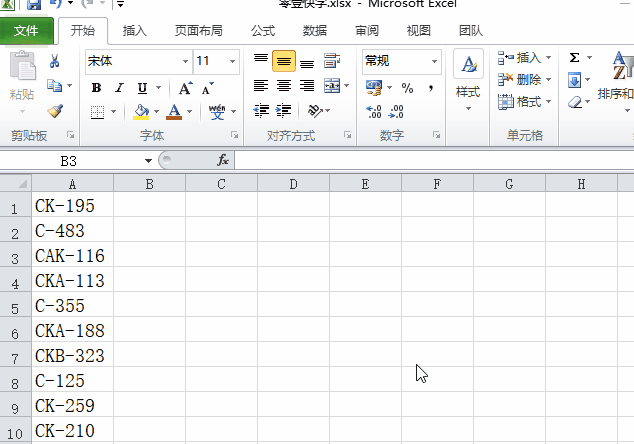Image resolution: width=634 pixels, height=444 pixels.
Task: Align text to bottom of cell
Action: [x=307, y=61]
